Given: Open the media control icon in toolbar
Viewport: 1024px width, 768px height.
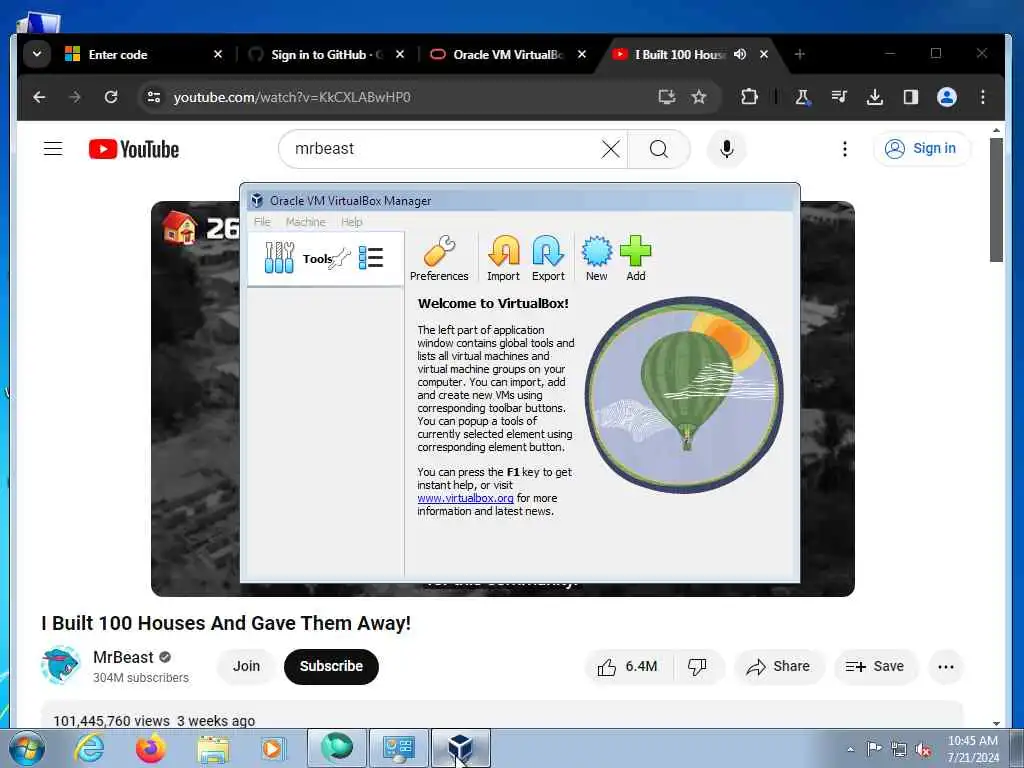Looking at the screenshot, I should click(839, 97).
